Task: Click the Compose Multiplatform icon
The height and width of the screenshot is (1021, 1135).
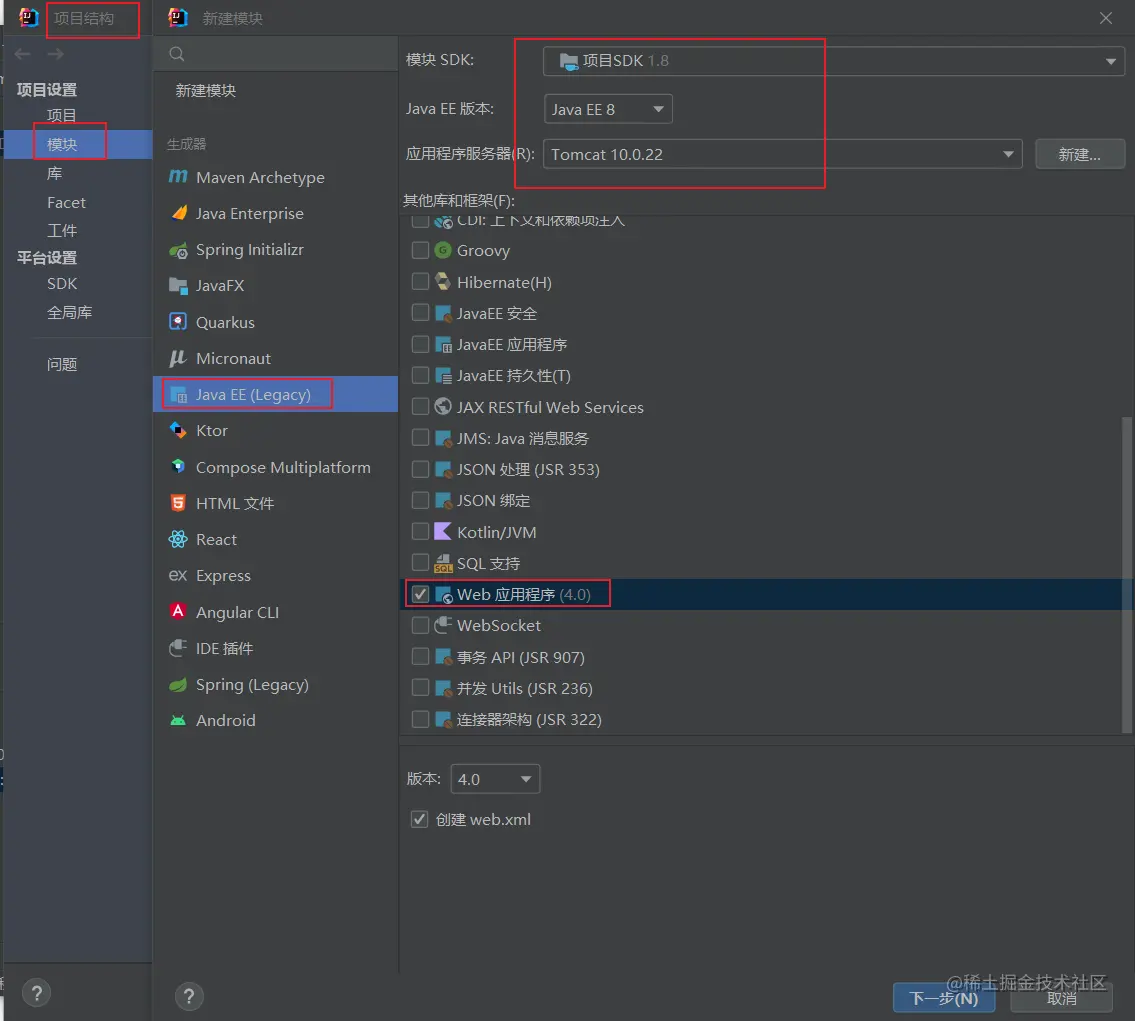Action: coord(178,467)
